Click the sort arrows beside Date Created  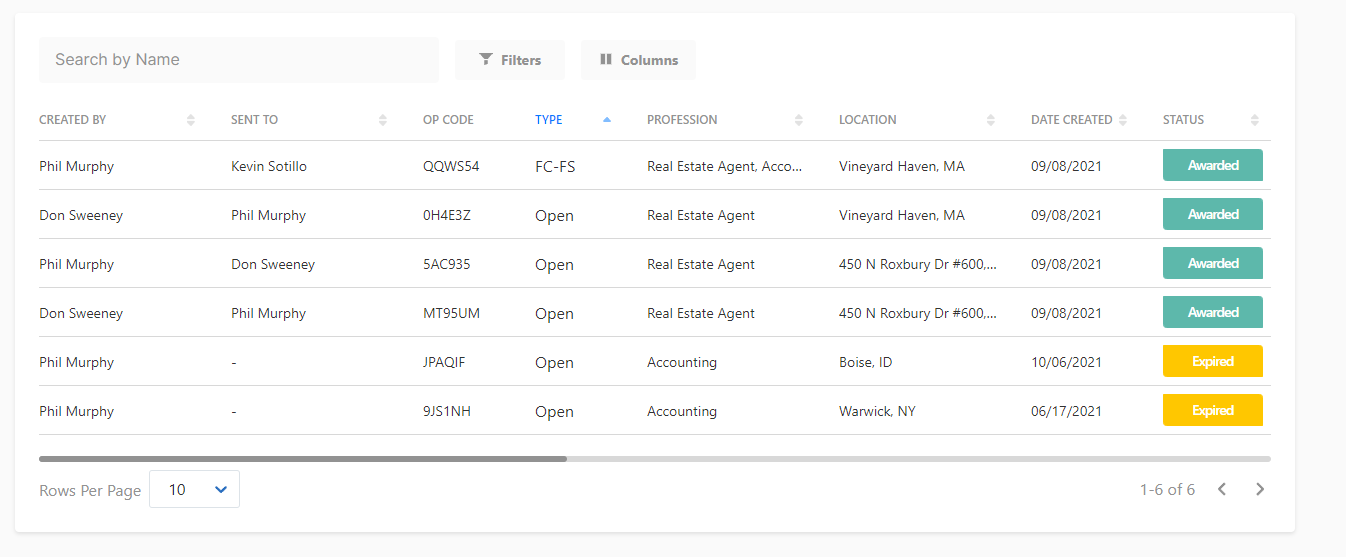tap(1123, 120)
